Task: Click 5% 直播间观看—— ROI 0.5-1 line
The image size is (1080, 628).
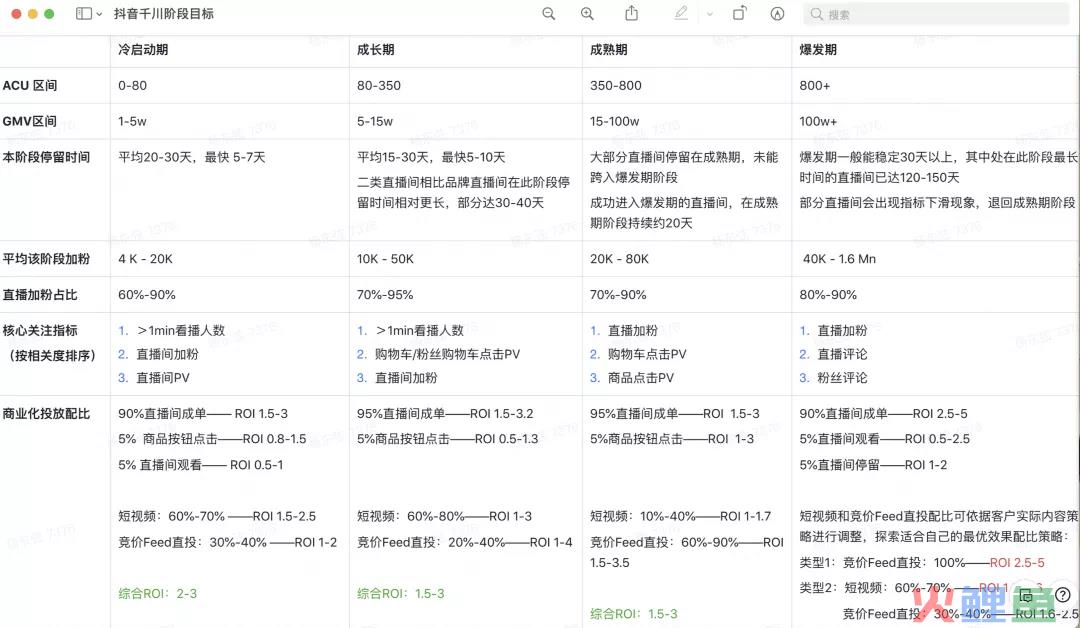Action: [x=200, y=465]
